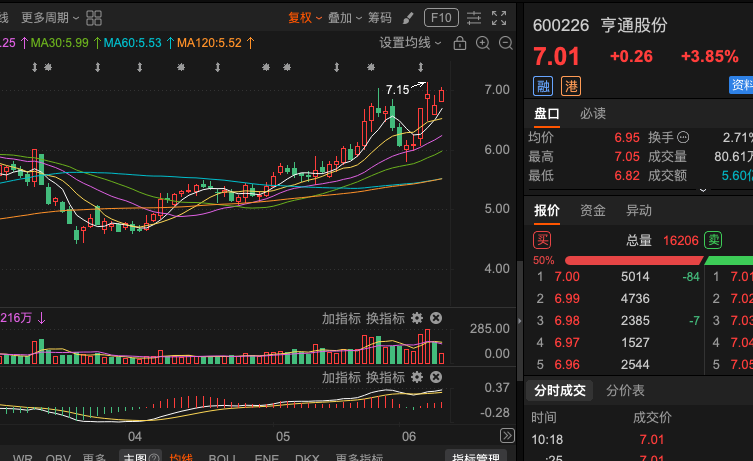Open the 设置均线 dropdown
Screen dimensions: 753x461
tap(410, 43)
